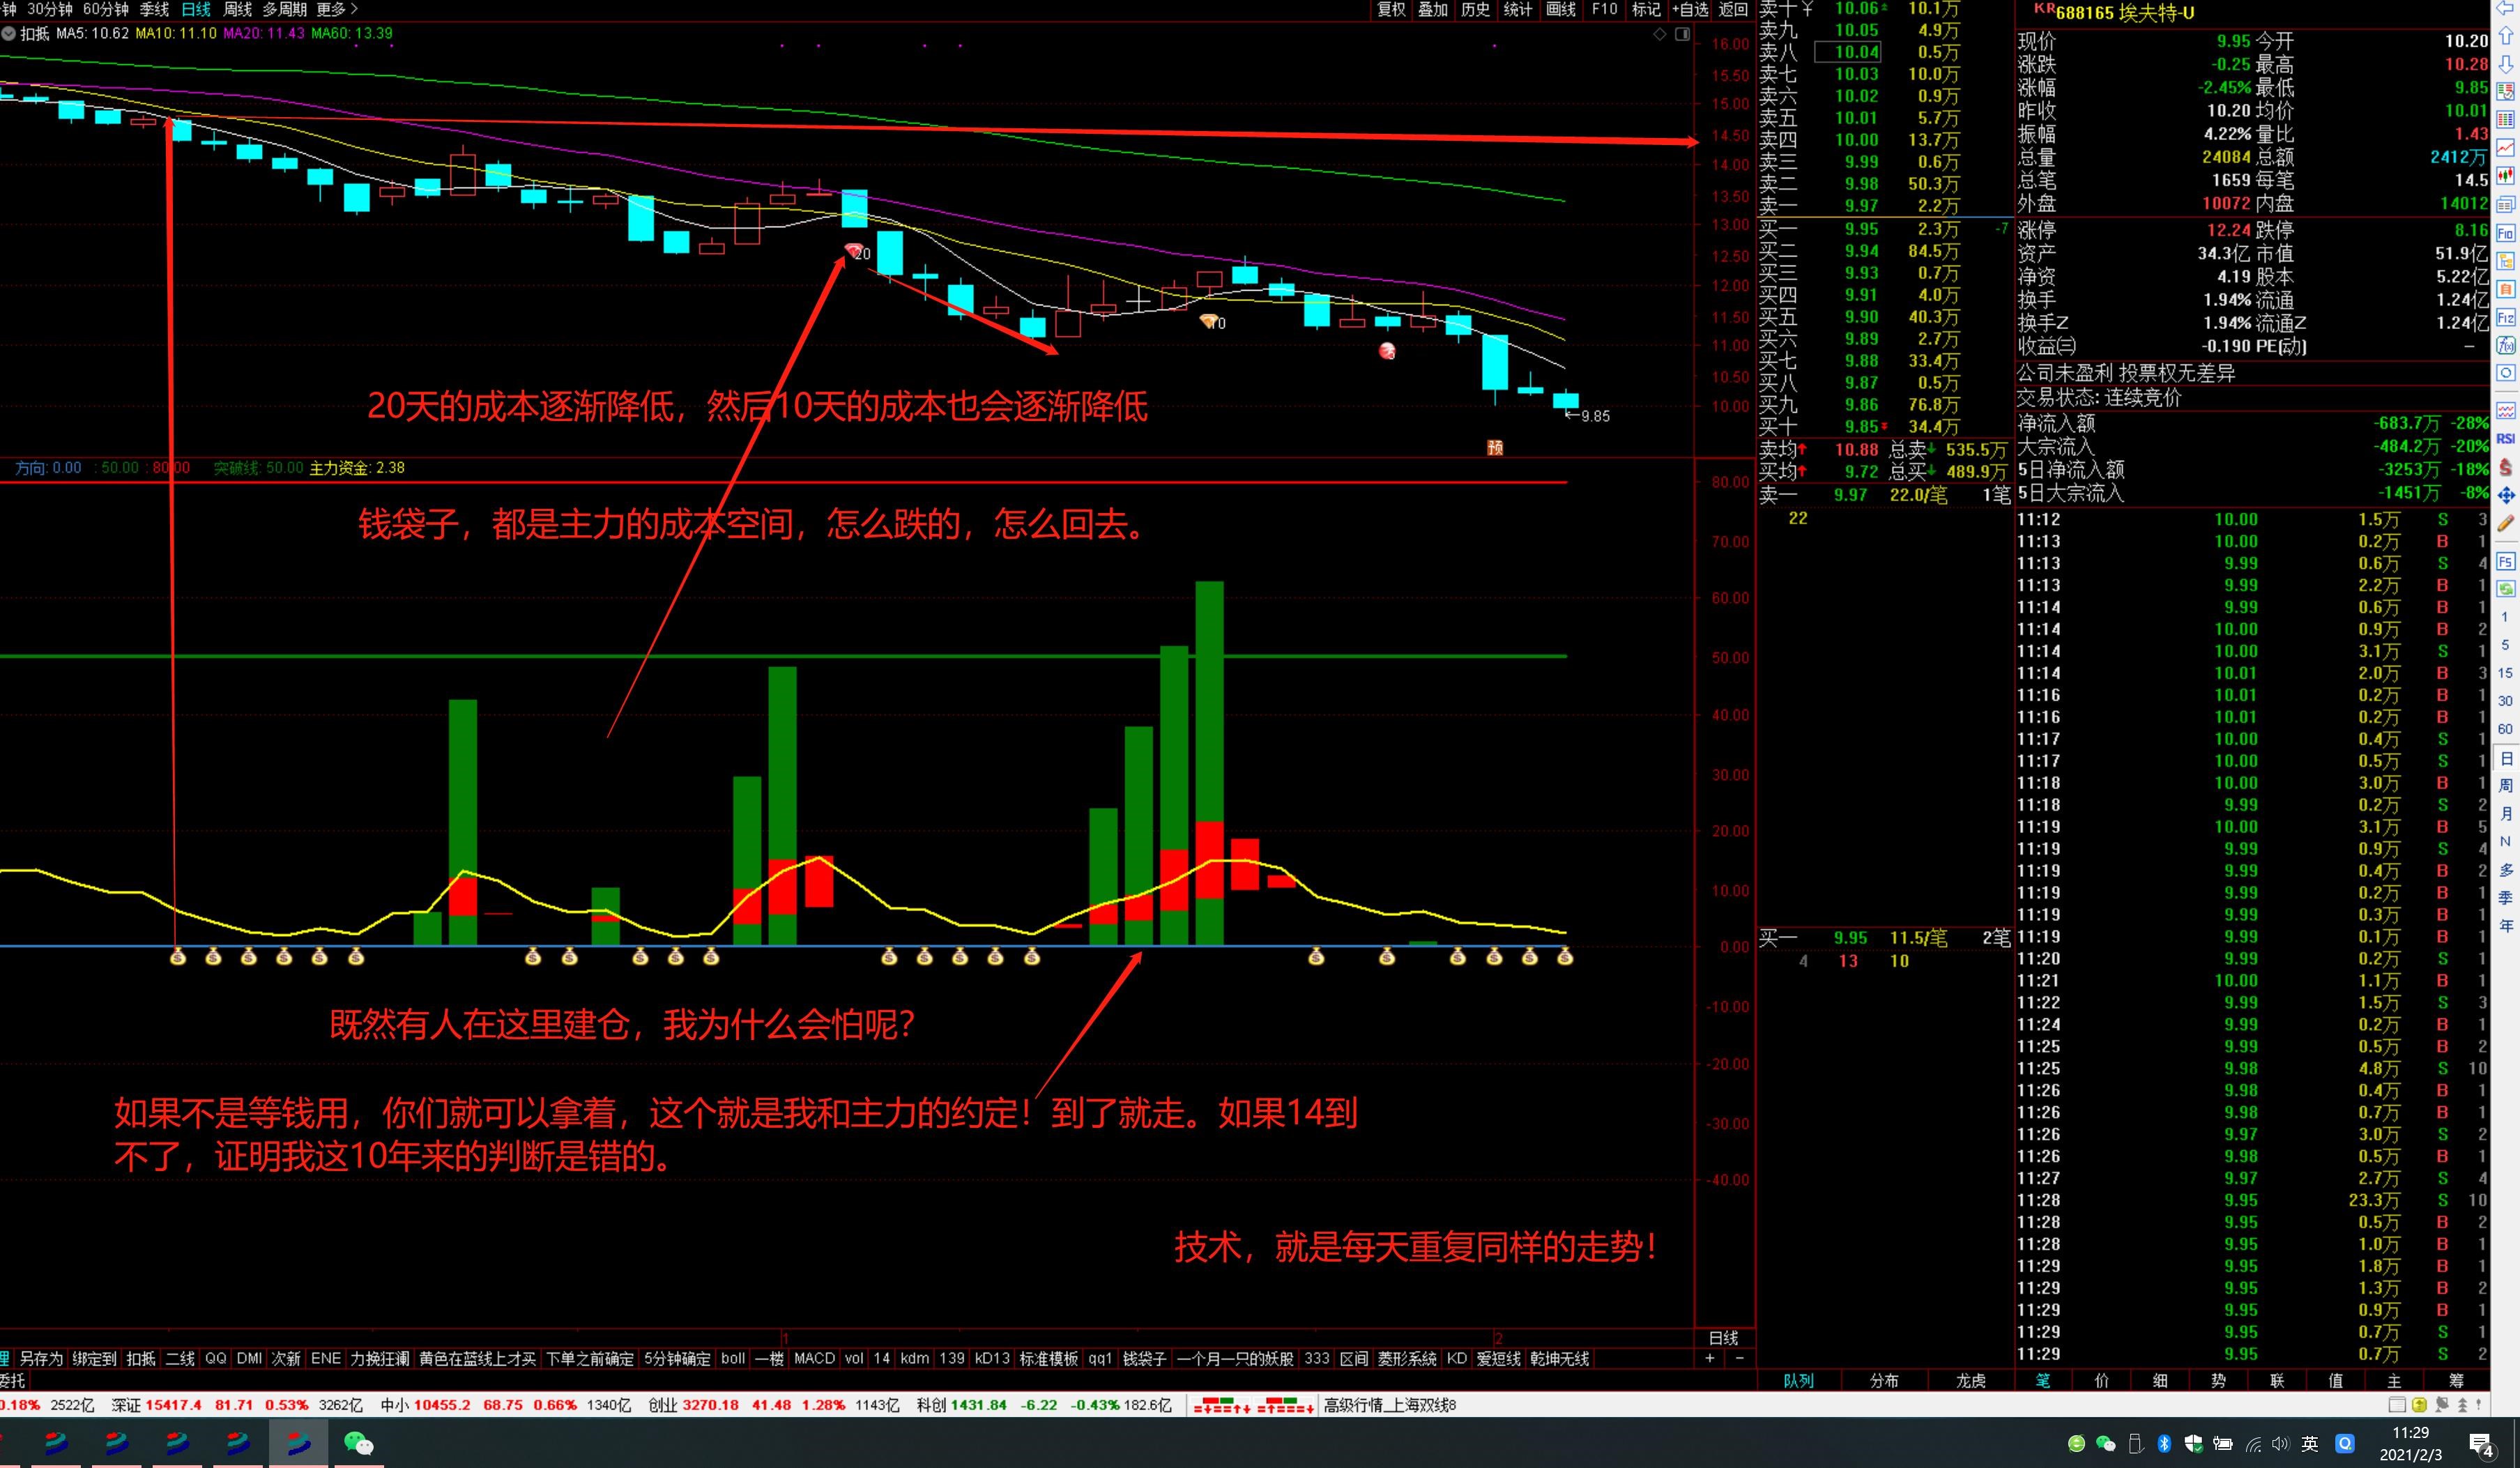Select the 钱袋子 indicator tab
The image size is (2520, 1468).
coord(1144,1358)
